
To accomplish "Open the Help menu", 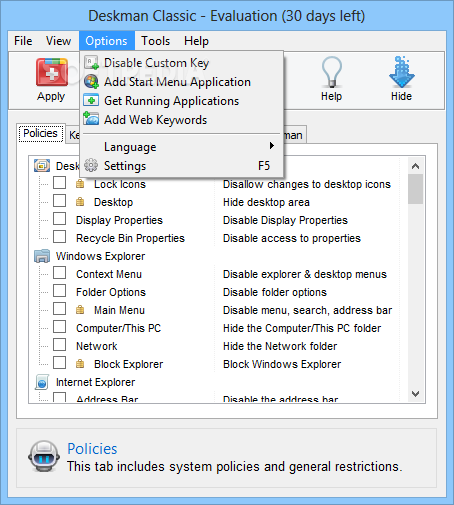I will 196,41.
